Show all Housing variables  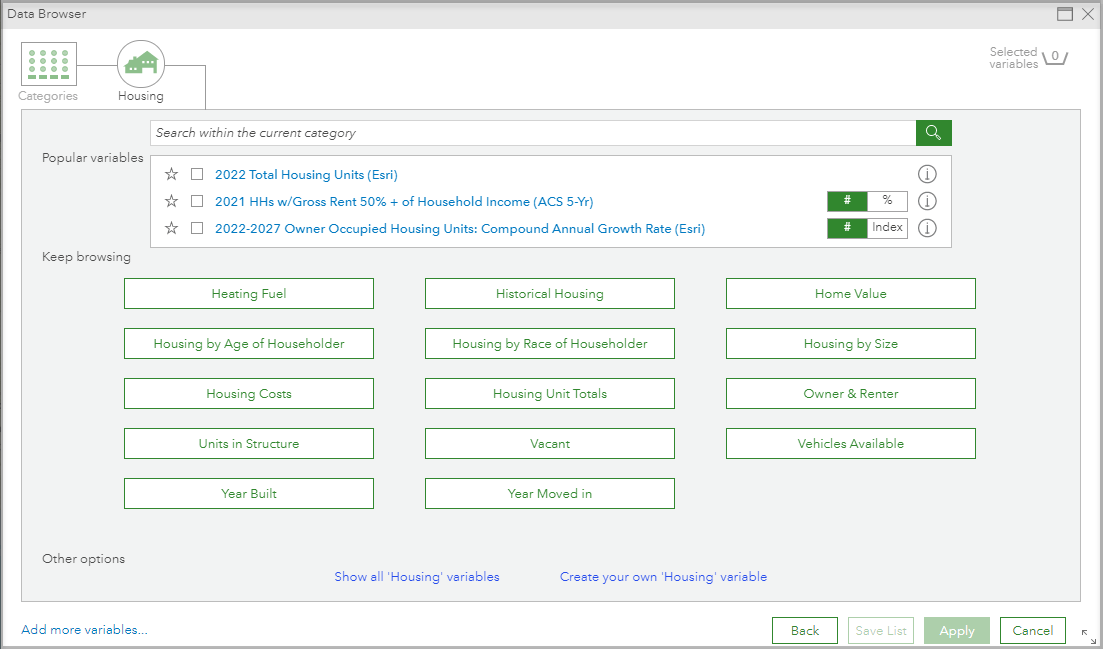point(417,576)
